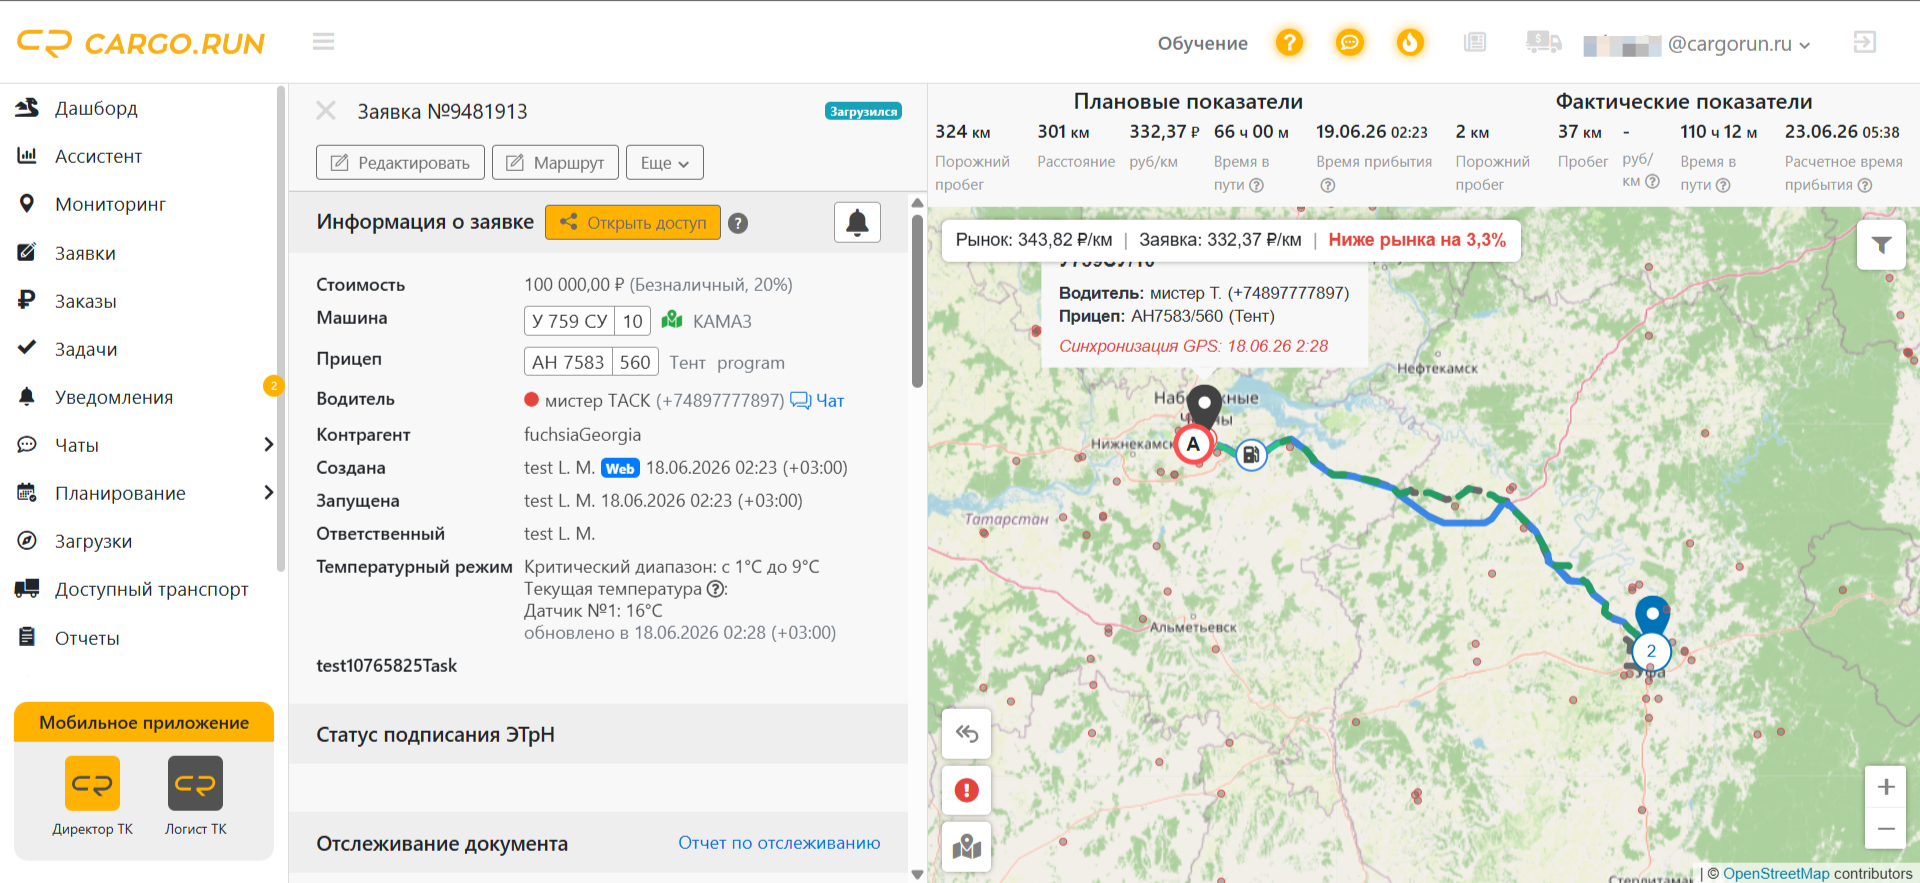The image size is (1920, 883).
Task: Click the Загрузился status badge
Action: pyautogui.click(x=863, y=111)
